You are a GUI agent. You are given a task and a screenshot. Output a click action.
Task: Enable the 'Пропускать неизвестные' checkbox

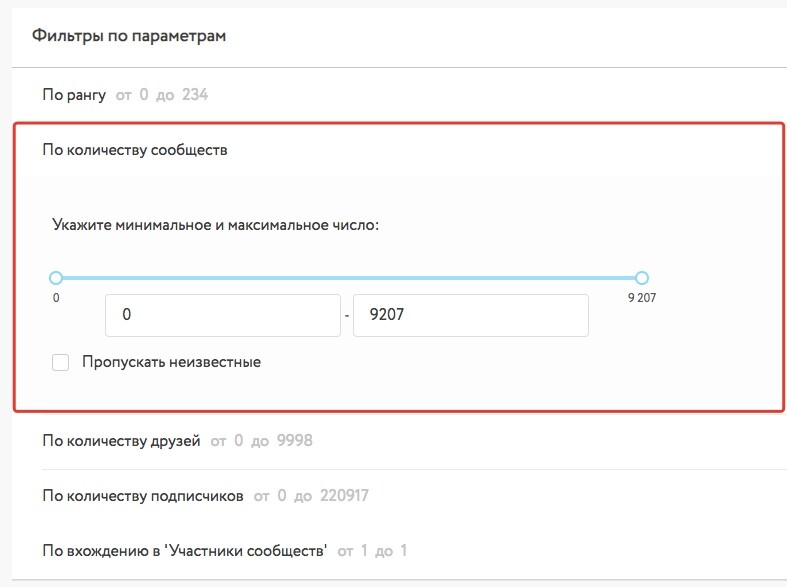click(x=61, y=362)
